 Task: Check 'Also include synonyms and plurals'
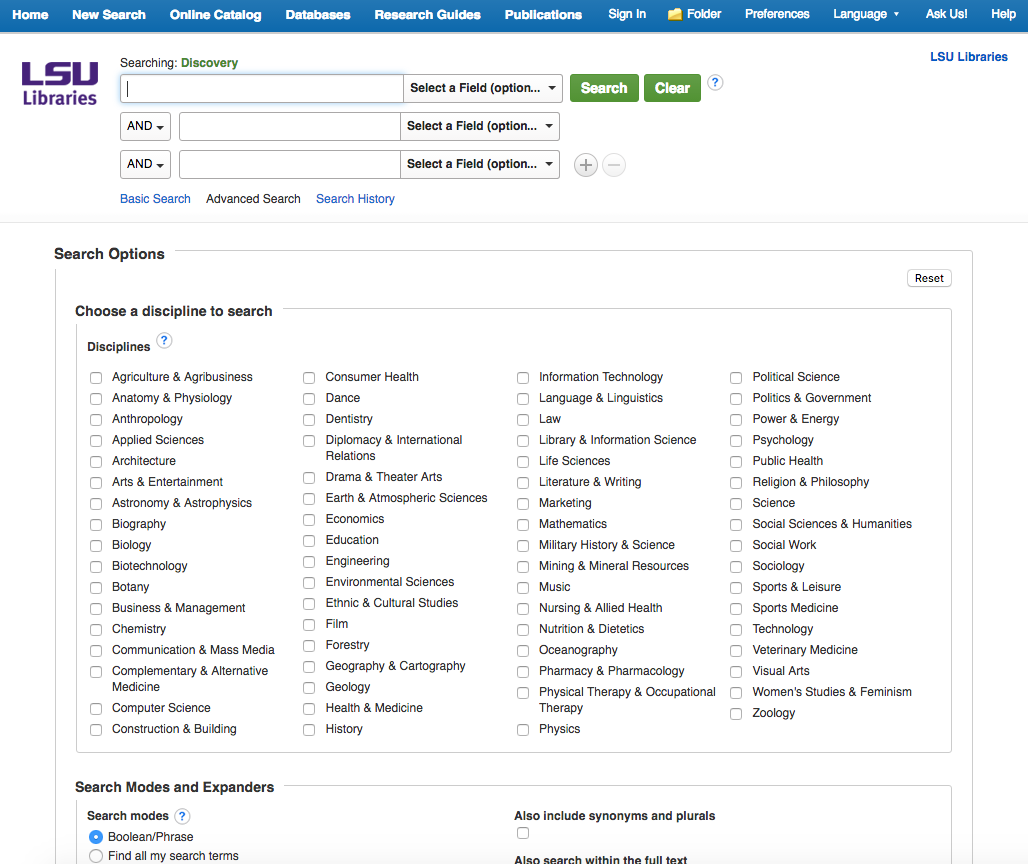point(523,833)
